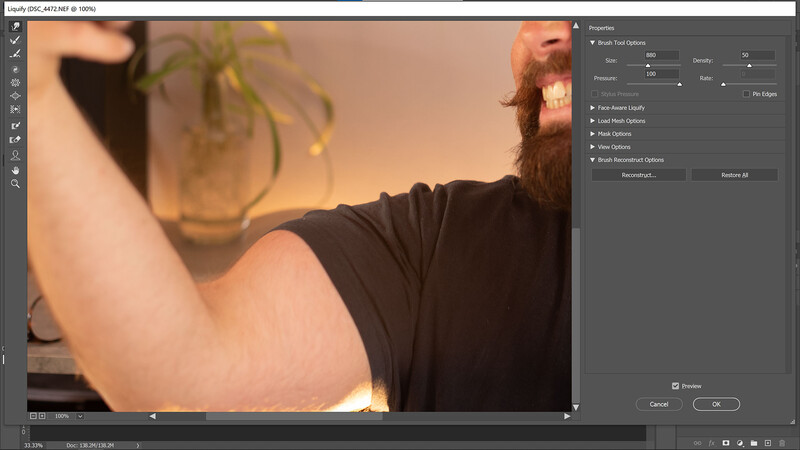Image resolution: width=800 pixels, height=450 pixels.
Task: Select the Hand tool
Action: click(15, 170)
